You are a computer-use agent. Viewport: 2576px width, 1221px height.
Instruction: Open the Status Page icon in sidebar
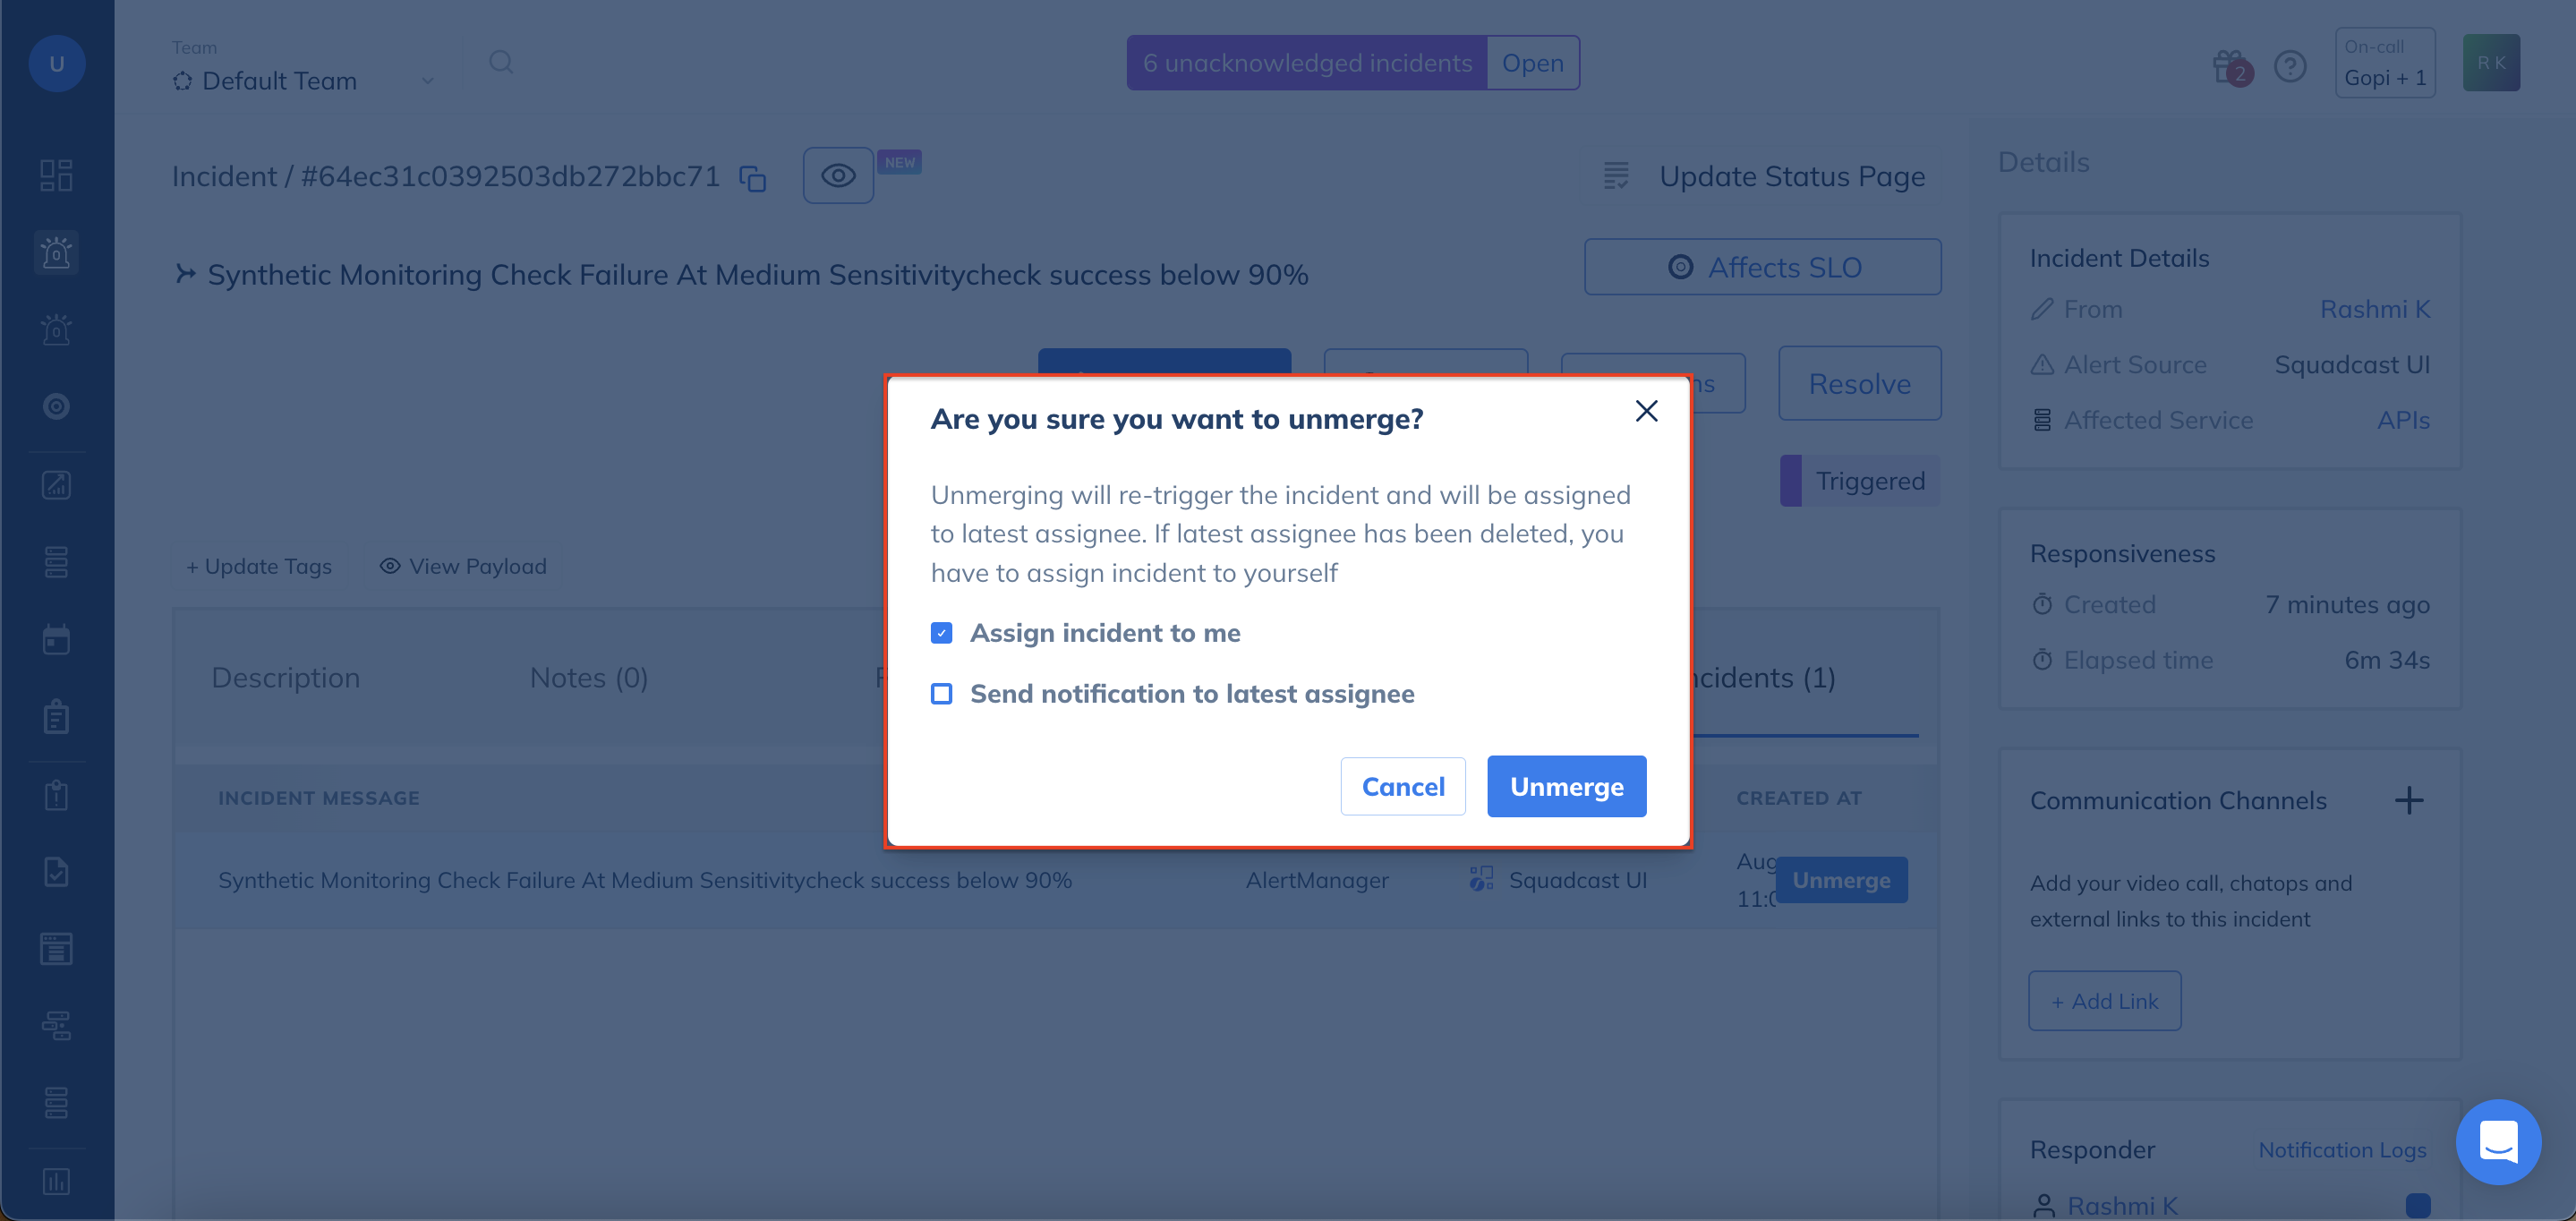click(x=56, y=949)
